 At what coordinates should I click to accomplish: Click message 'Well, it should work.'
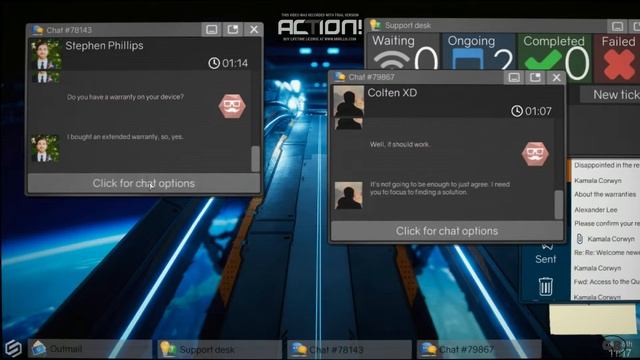400,144
